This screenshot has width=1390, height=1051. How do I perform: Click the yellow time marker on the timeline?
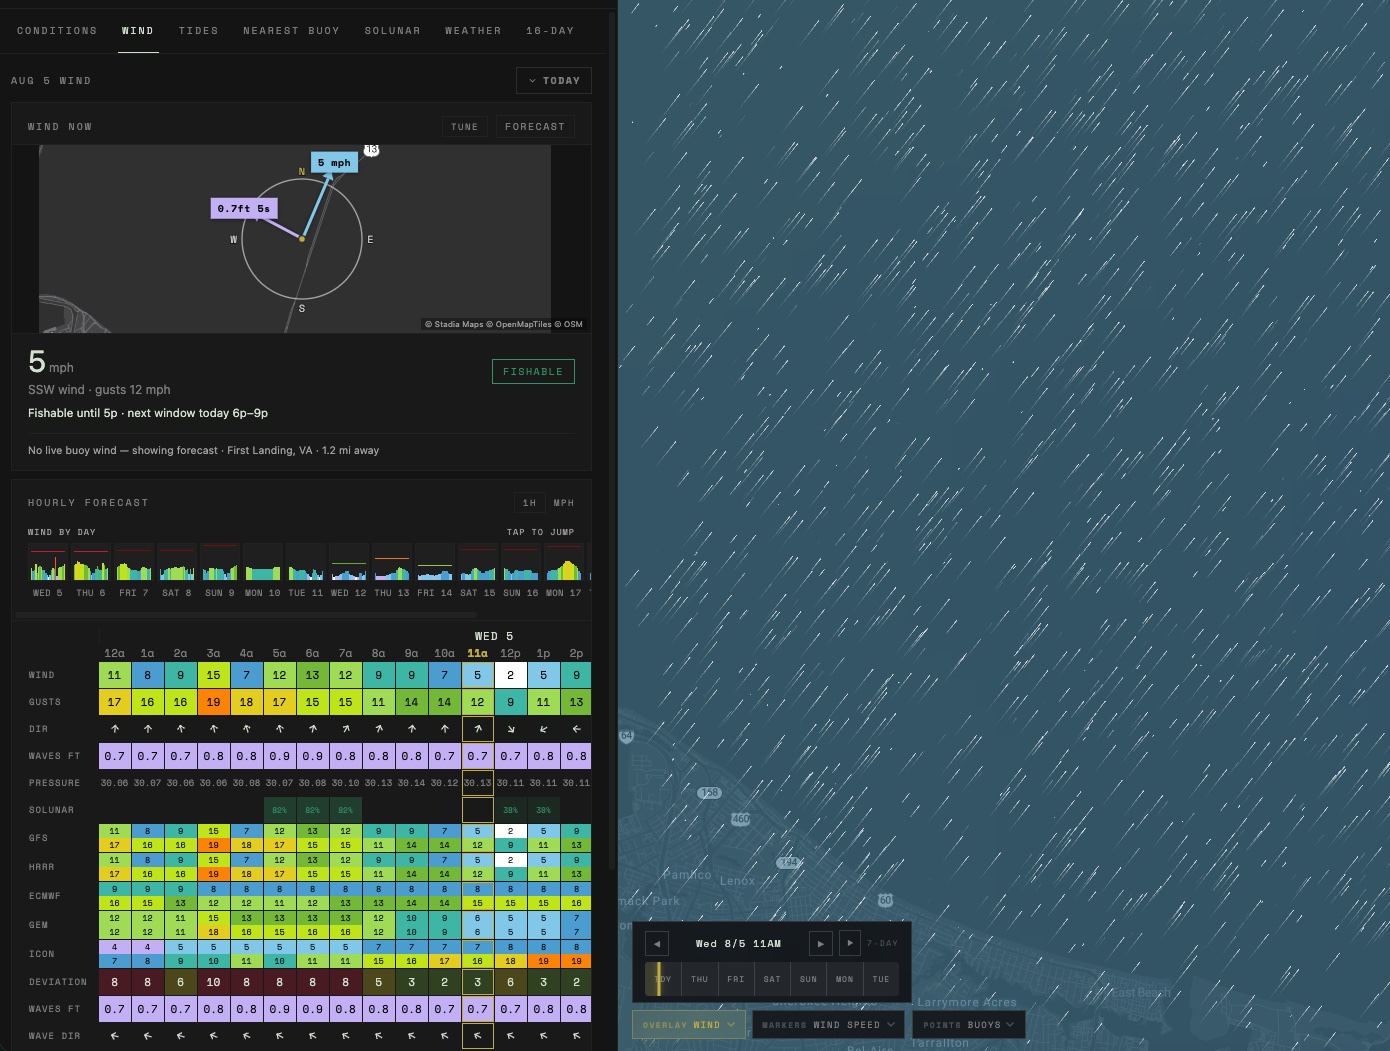pyautogui.click(x=659, y=979)
